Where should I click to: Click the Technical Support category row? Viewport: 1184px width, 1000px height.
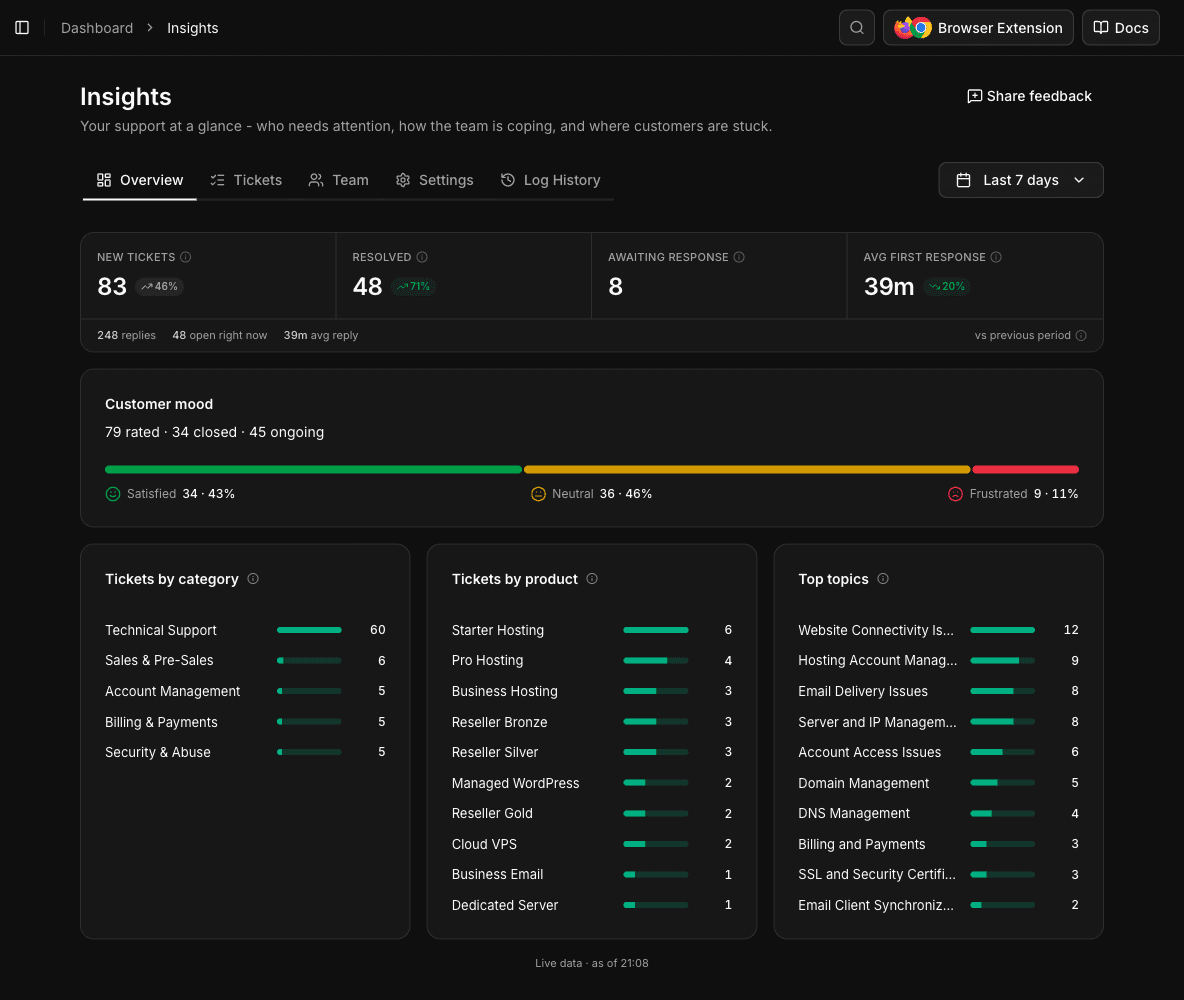(245, 630)
